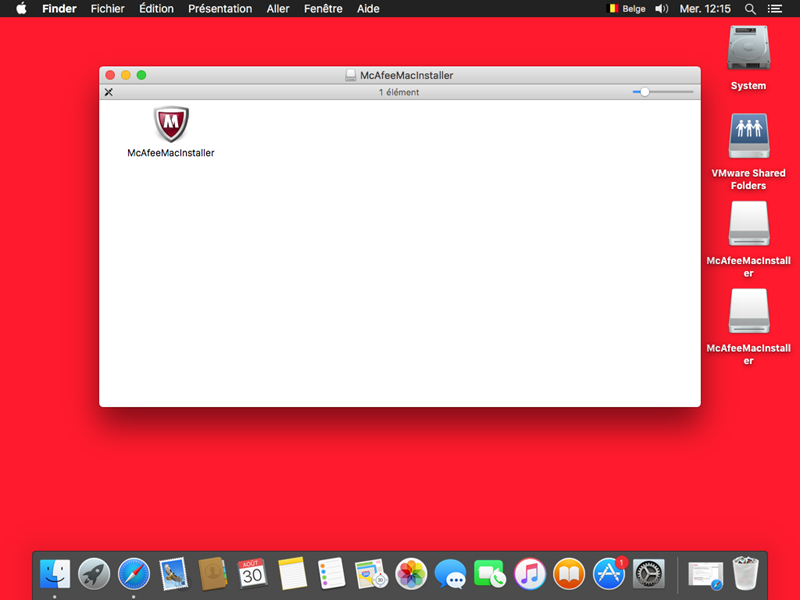Open Maps app in Dock
The image size is (800, 600).
pyautogui.click(x=371, y=573)
